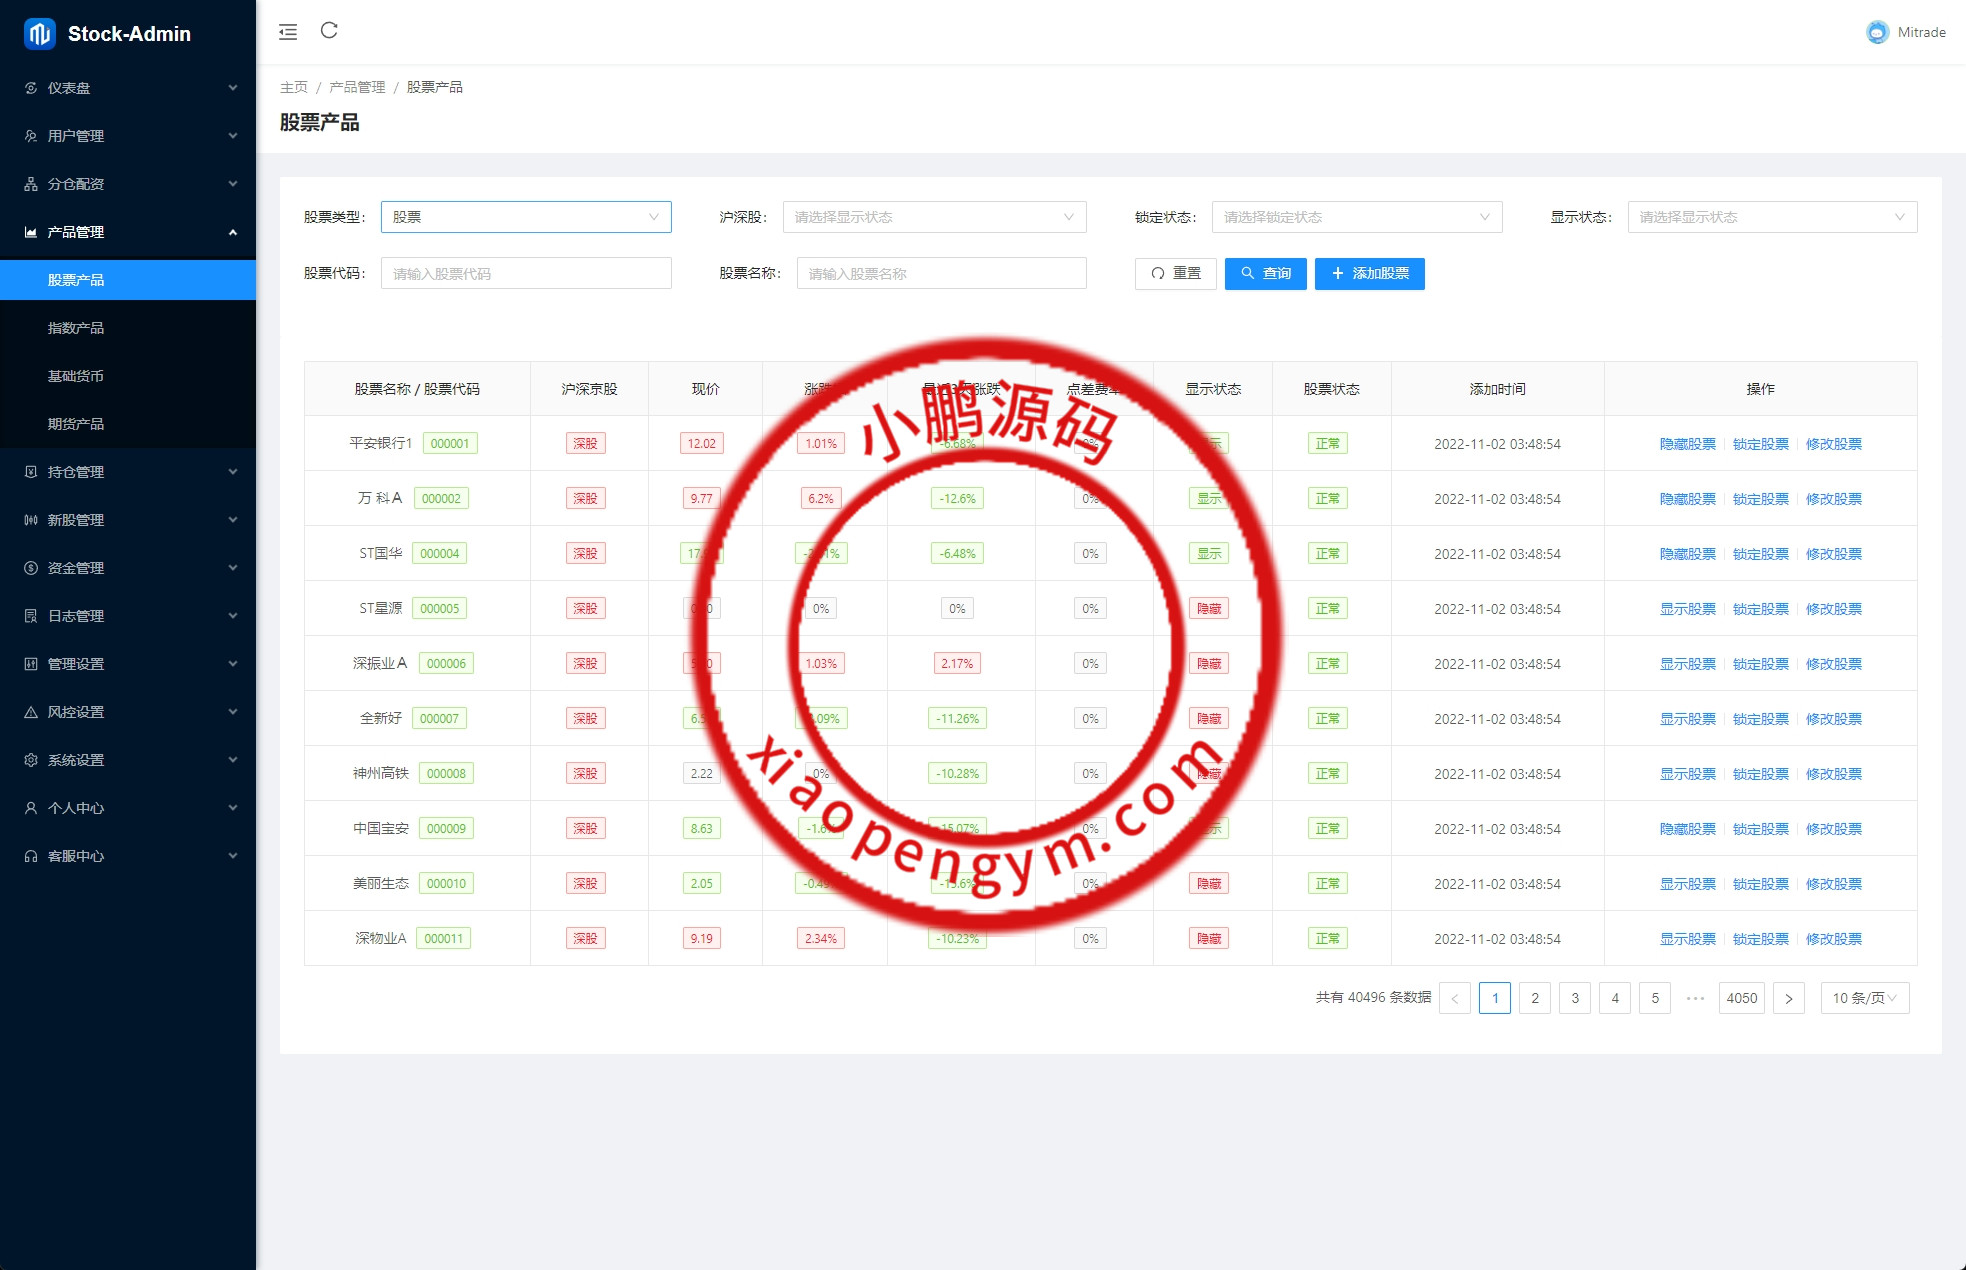Click the sidebar collapse icon in header
This screenshot has width=1966, height=1270.
click(288, 32)
